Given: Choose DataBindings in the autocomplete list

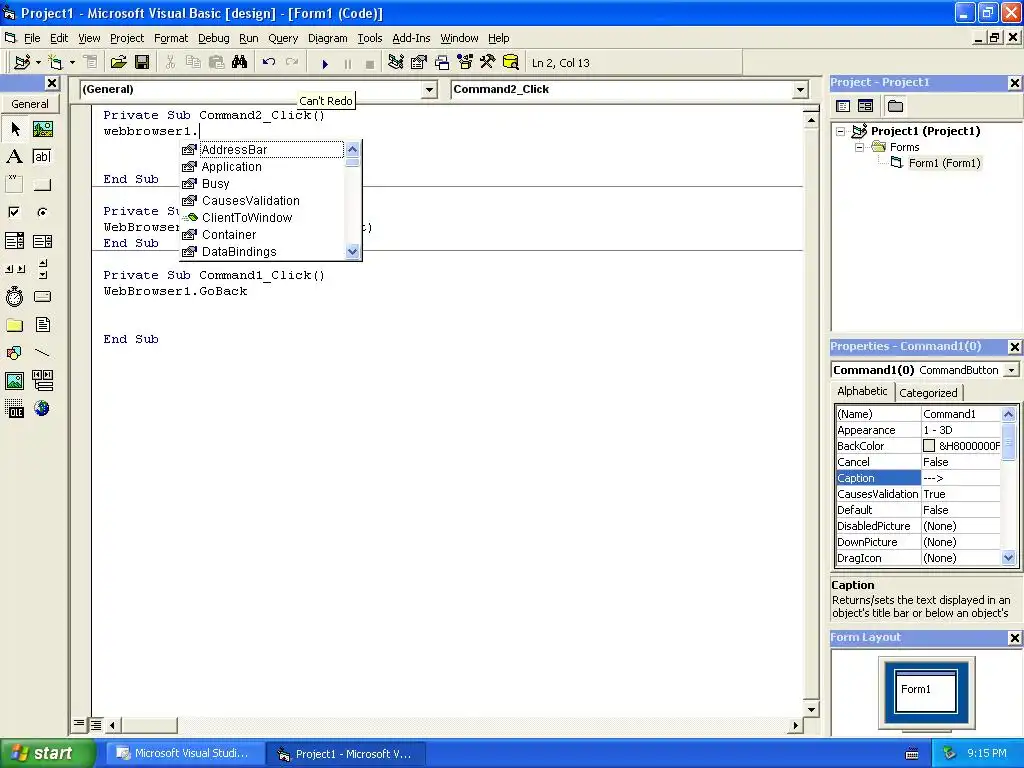Looking at the screenshot, I should (x=239, y=251).
